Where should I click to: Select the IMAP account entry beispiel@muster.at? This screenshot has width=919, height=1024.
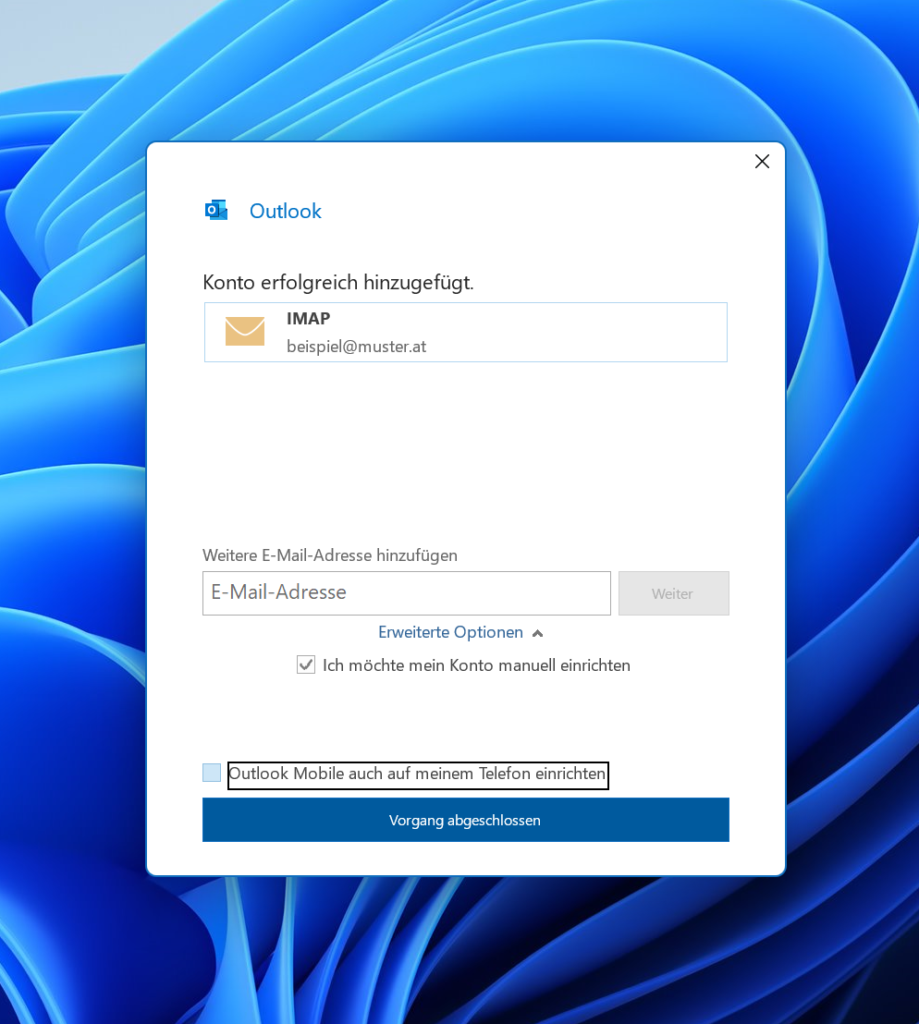tap(465, 331)
